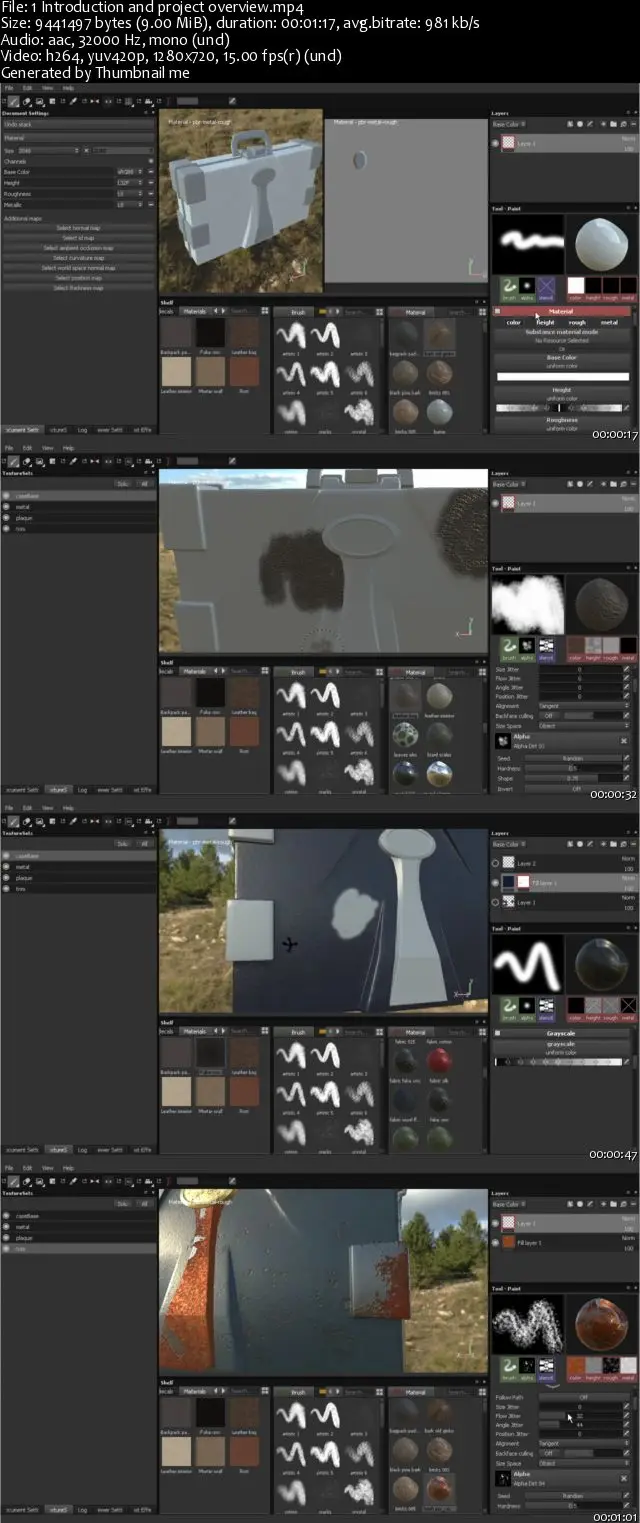Click material picker eyedropper in 00:01:01 frame toolbar
Image resolution: width=640 pixels, height=1523 pixels.
[73, 1181]
